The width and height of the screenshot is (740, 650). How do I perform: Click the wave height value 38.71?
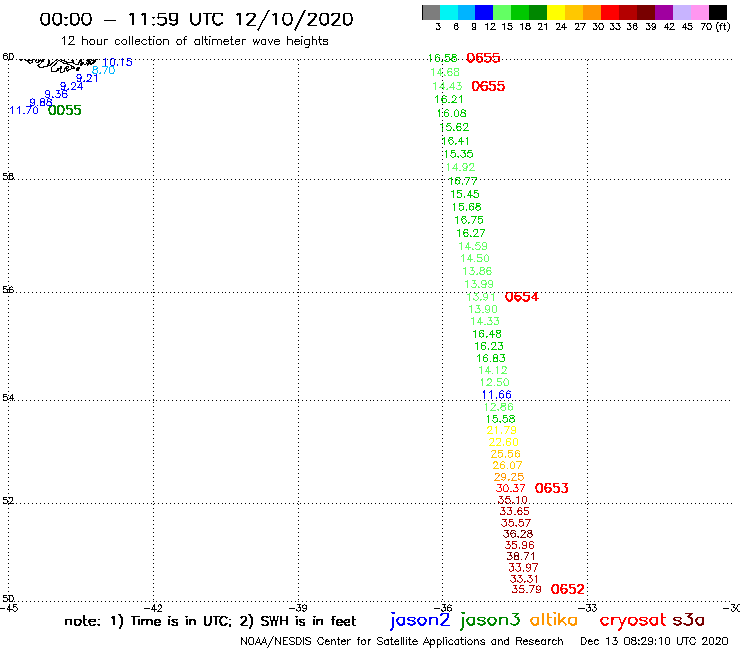click(x=521, y=557)
